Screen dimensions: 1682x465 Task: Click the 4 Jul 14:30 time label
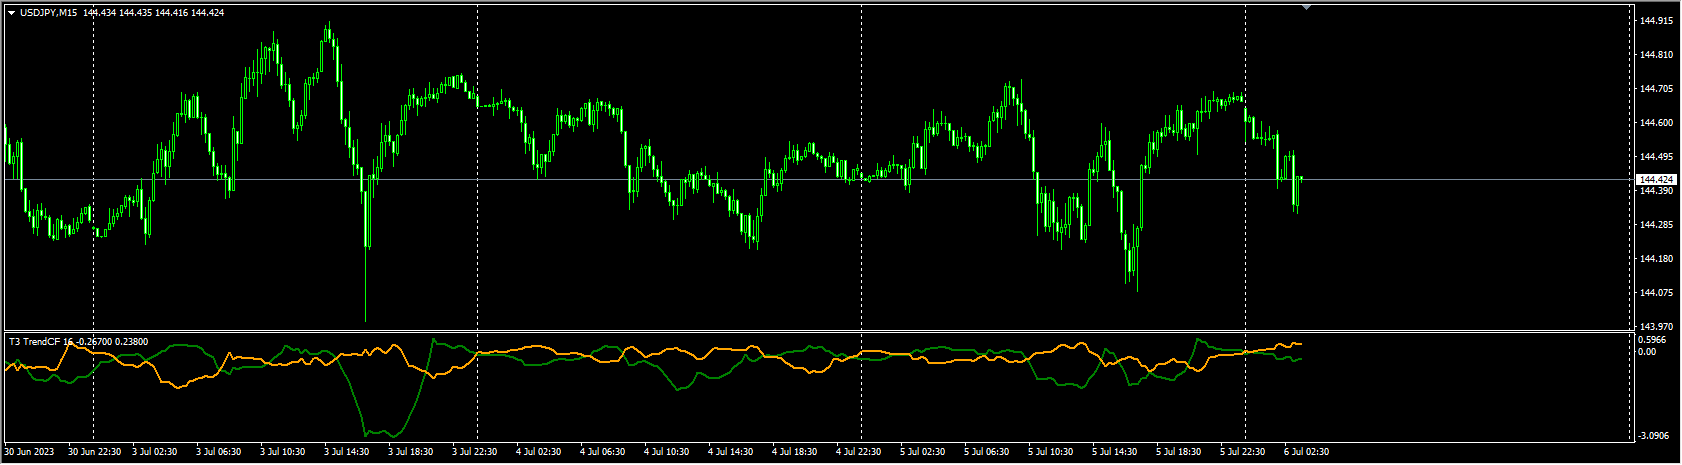point(731,452)
